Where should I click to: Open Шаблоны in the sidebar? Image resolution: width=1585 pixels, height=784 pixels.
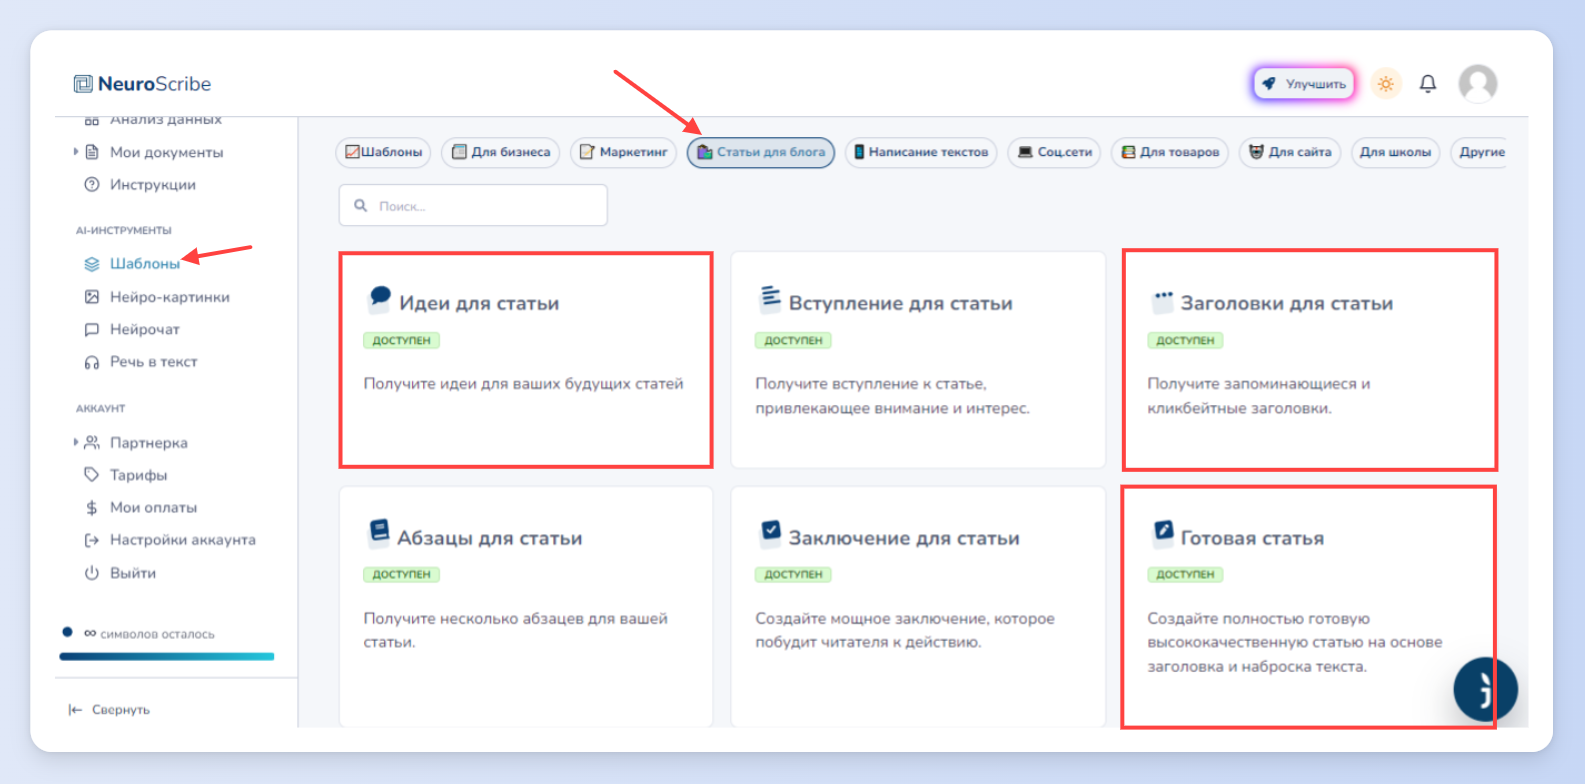click(145, 264)
